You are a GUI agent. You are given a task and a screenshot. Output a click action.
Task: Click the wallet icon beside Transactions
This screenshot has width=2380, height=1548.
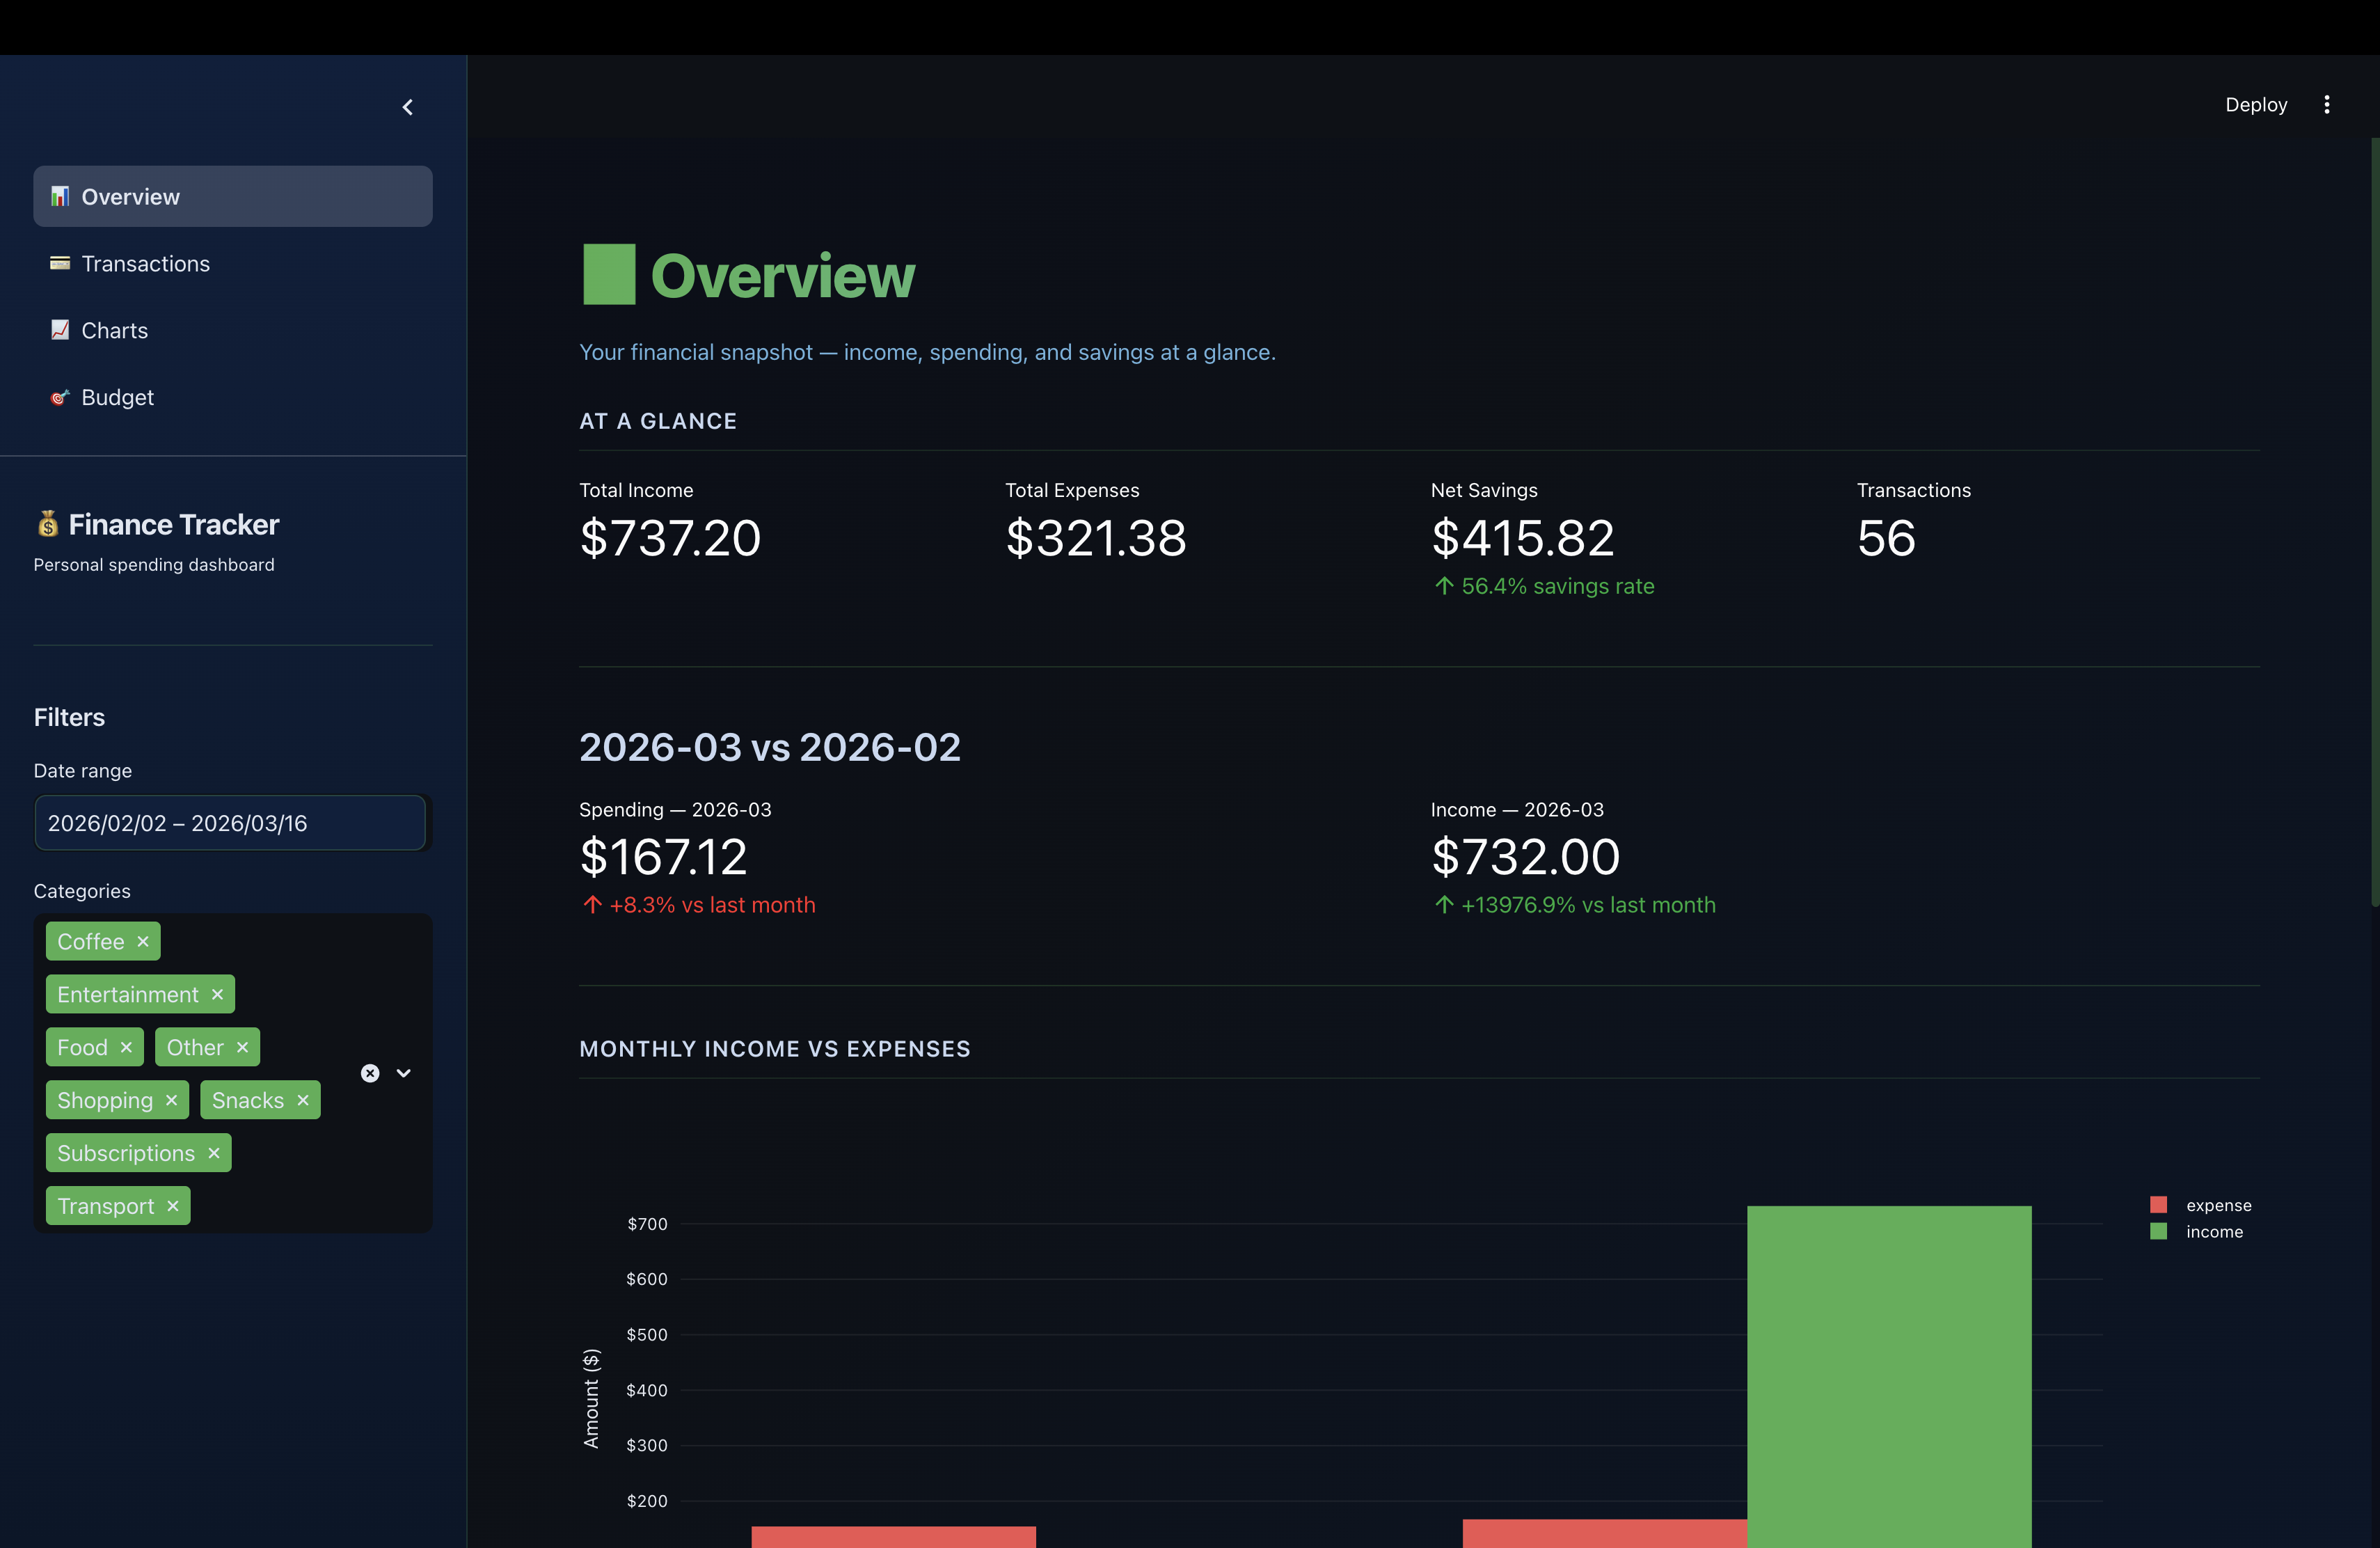tap(59, 263)
